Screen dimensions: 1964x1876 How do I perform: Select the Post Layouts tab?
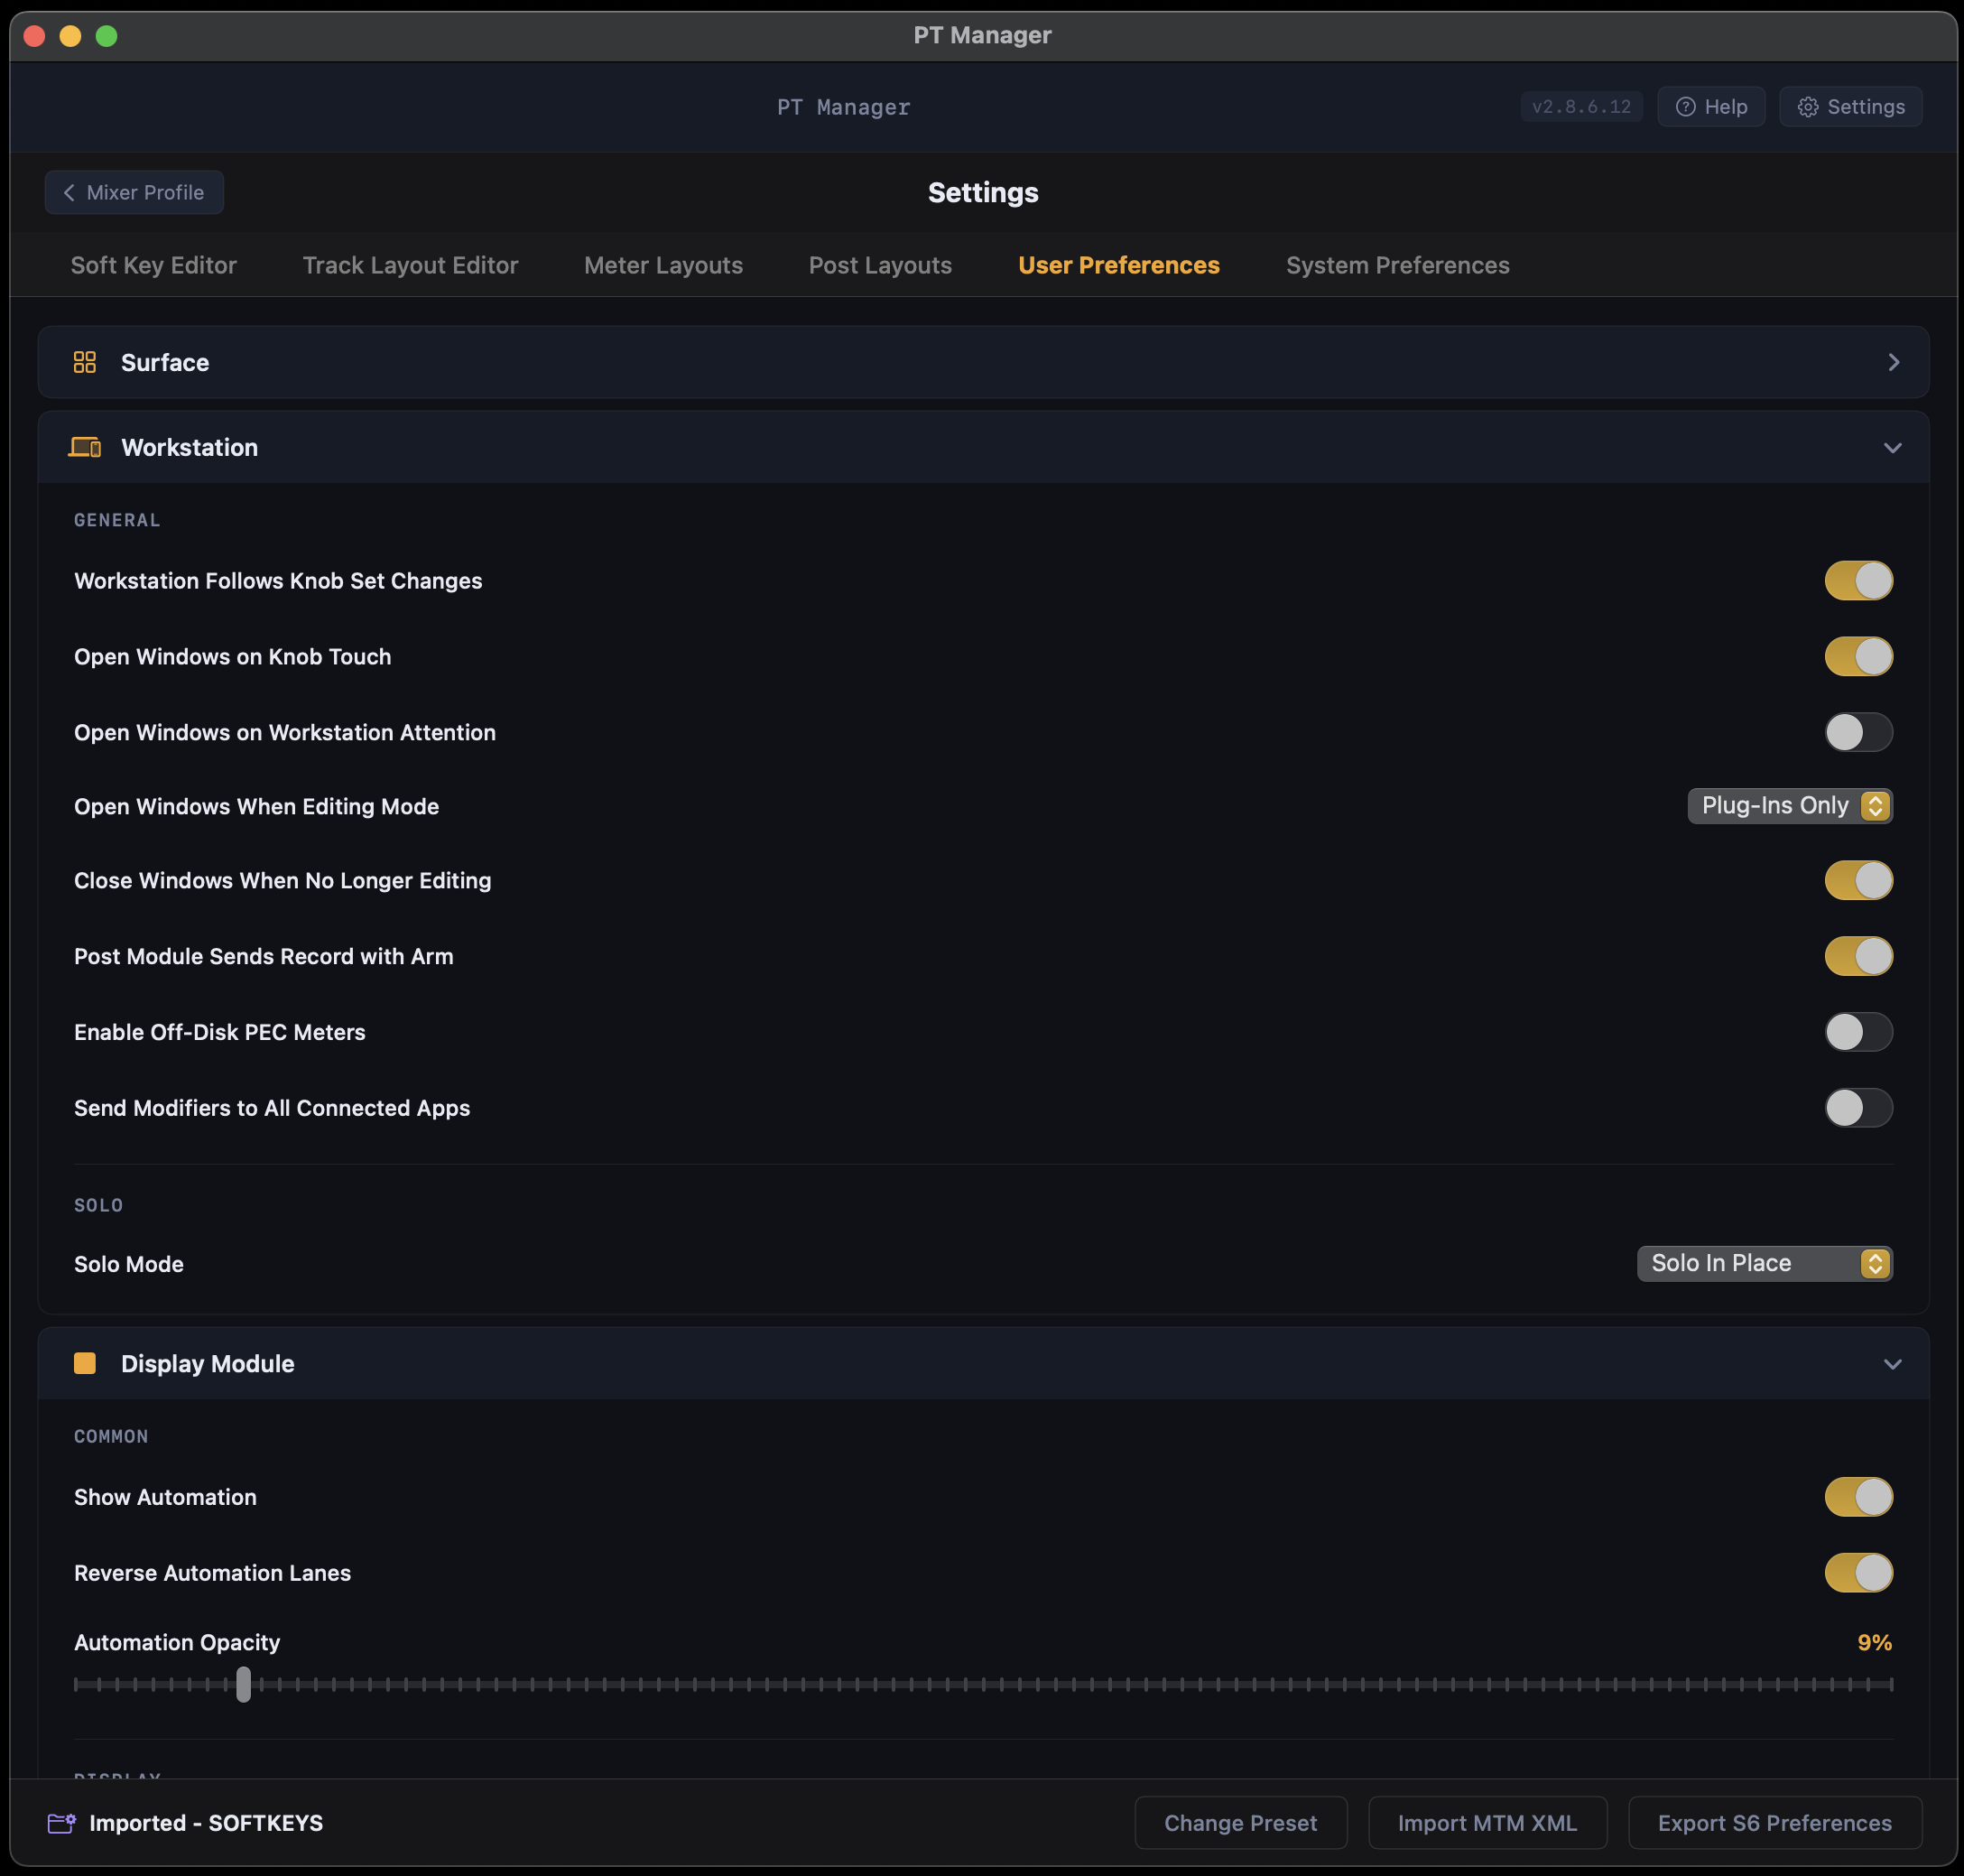coord(880,265)
